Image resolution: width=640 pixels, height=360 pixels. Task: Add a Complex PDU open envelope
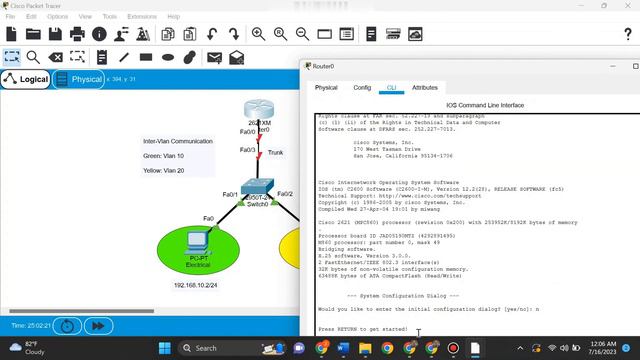(236, 58)
